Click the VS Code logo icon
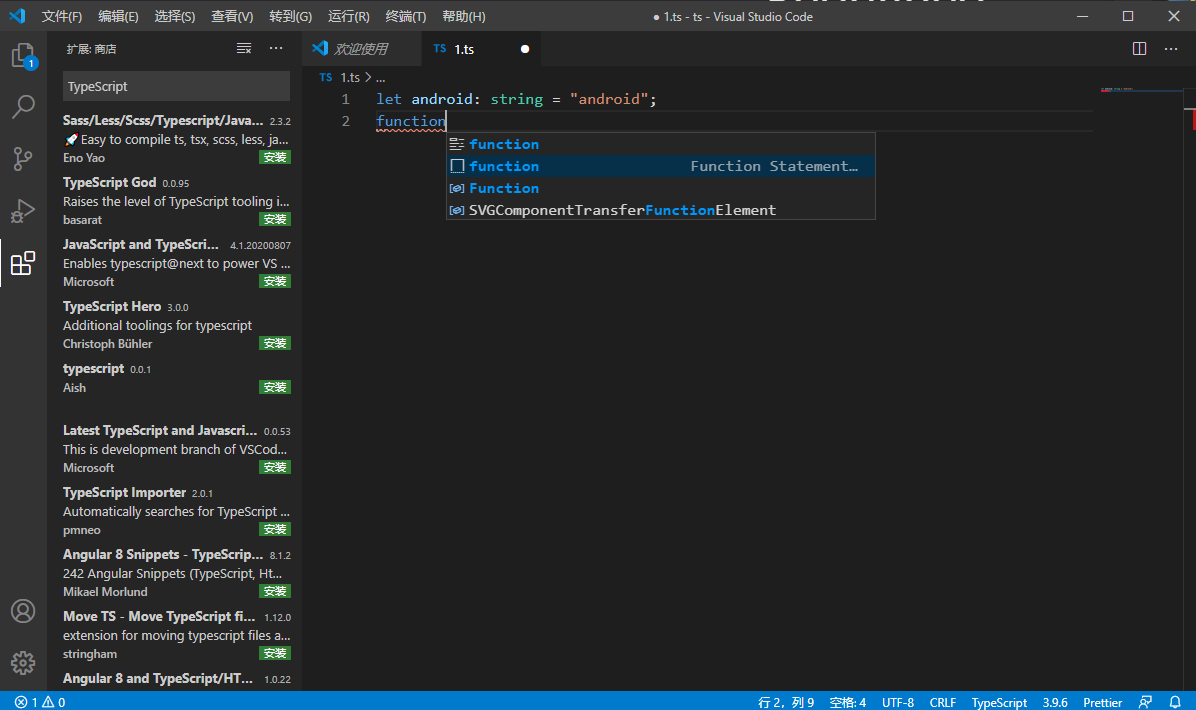 pos(17,16)
